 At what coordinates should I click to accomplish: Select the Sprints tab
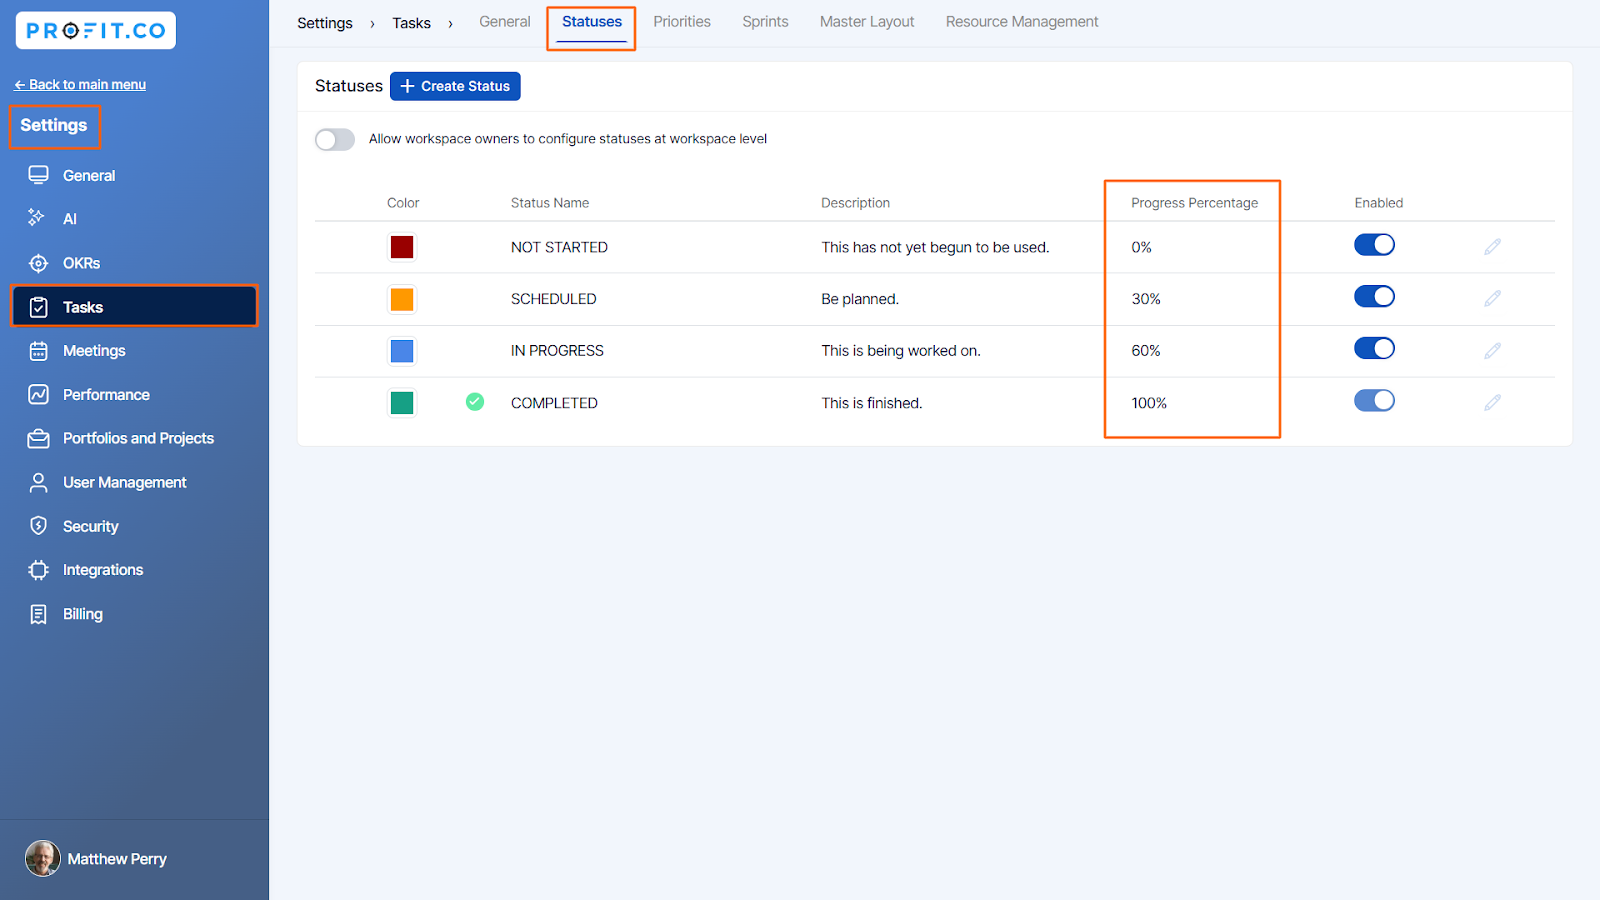(765, 22)
